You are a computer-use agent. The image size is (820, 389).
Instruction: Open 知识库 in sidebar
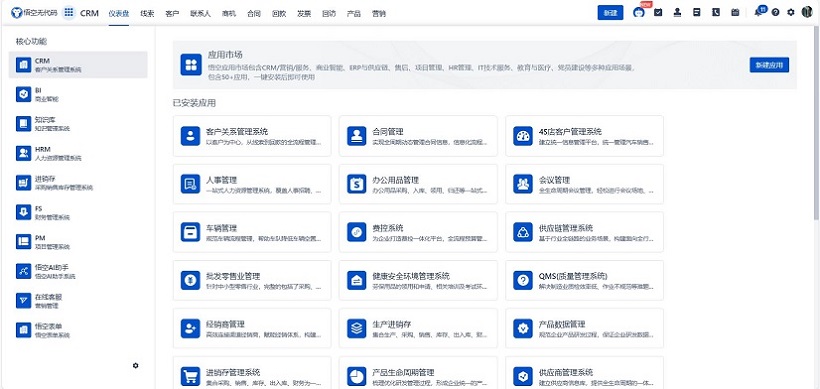78,124
